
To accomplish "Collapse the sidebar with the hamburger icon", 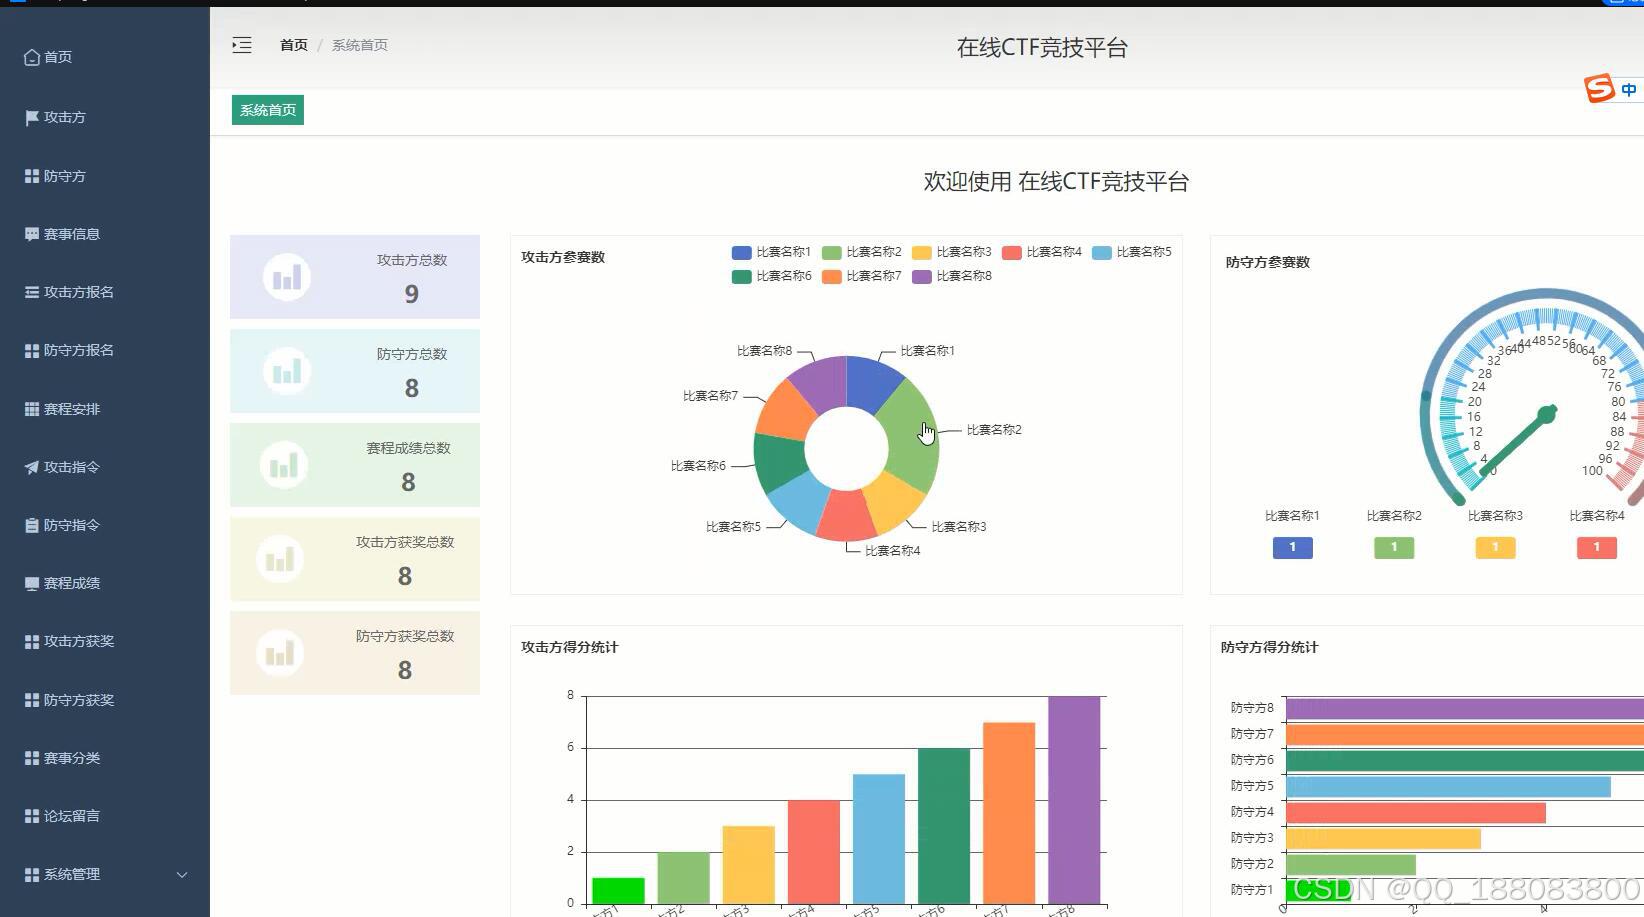I will [241, 45].
